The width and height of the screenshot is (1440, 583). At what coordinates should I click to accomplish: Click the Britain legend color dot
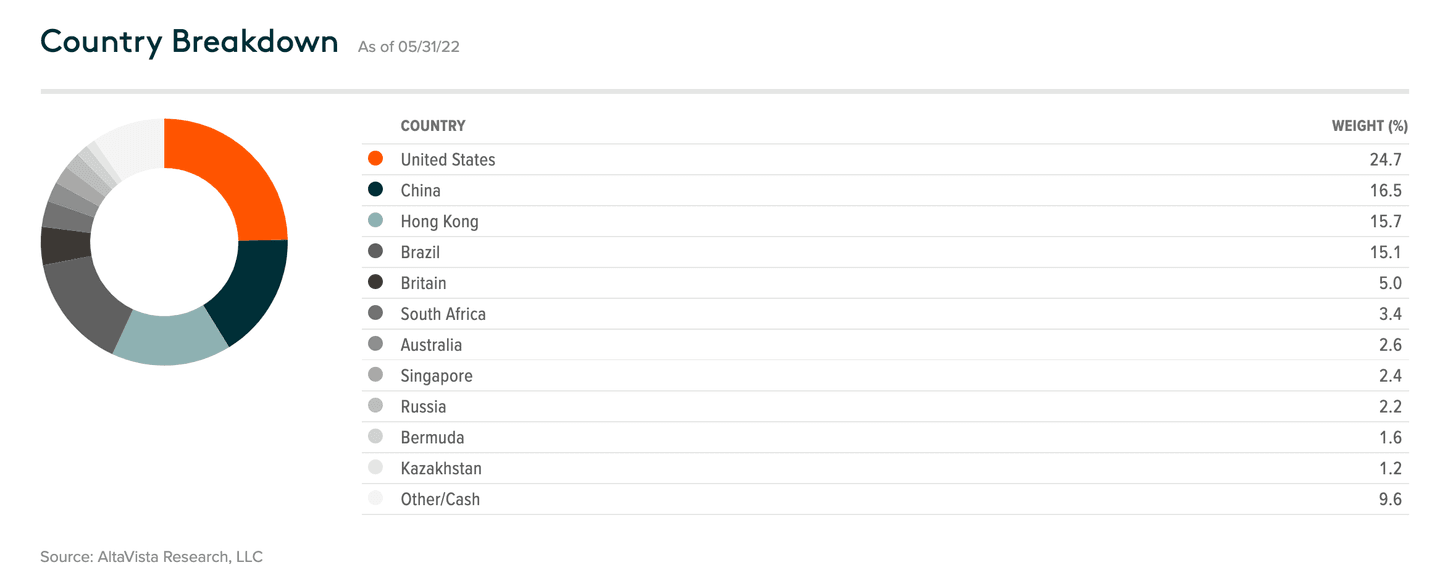376,283
